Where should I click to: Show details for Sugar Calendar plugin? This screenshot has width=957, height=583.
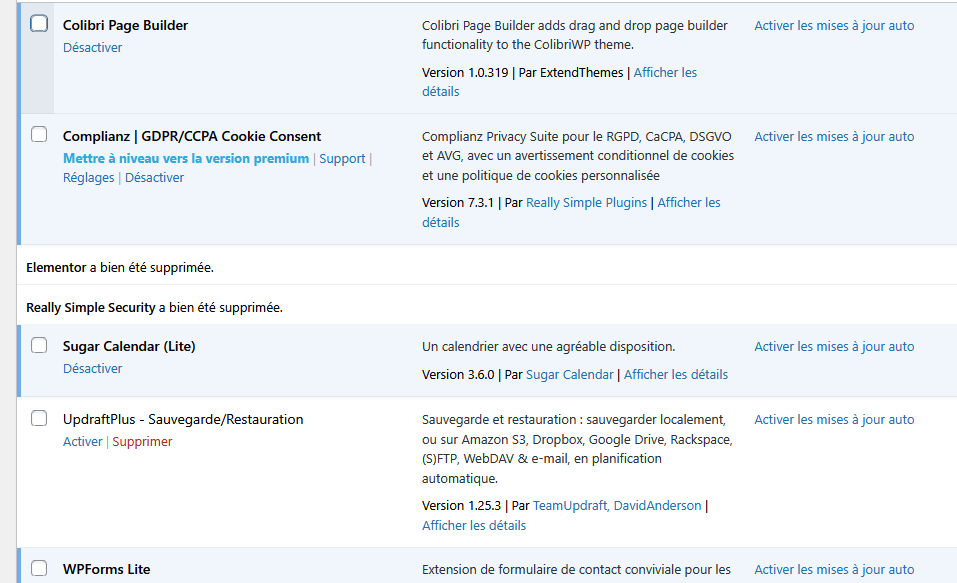675,374
